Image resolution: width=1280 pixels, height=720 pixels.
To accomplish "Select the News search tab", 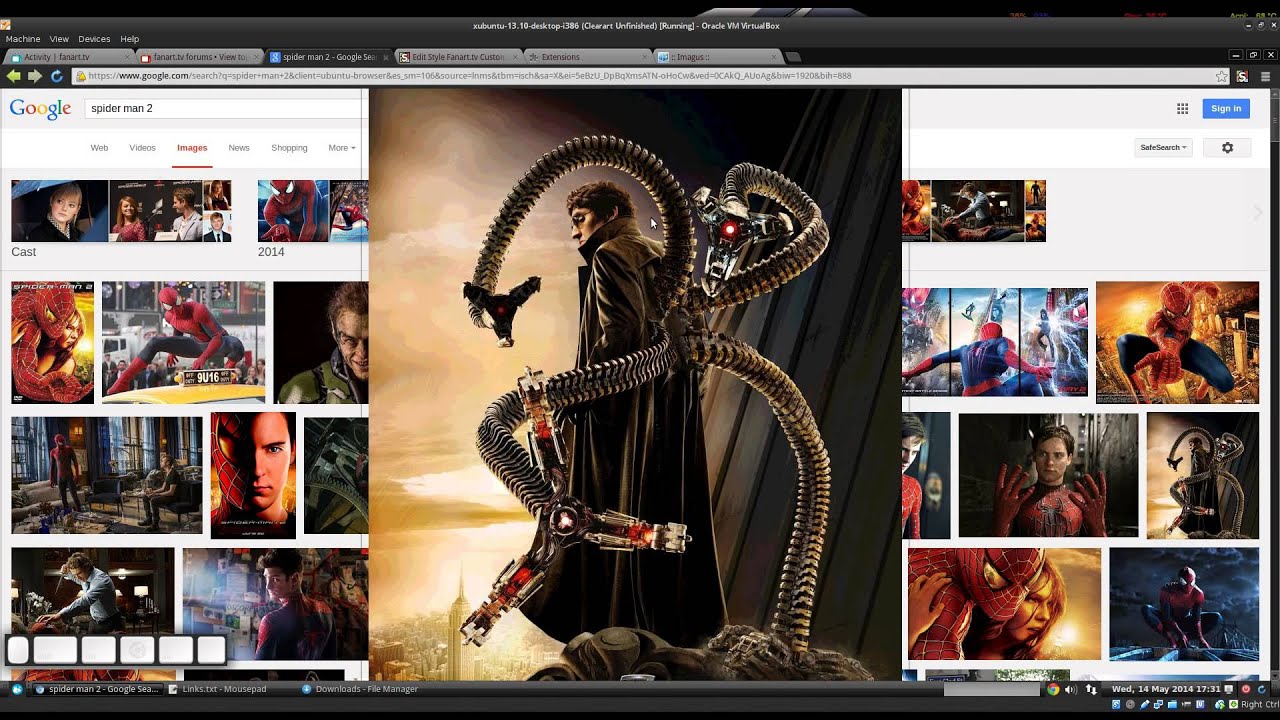I will pos(239,148).
